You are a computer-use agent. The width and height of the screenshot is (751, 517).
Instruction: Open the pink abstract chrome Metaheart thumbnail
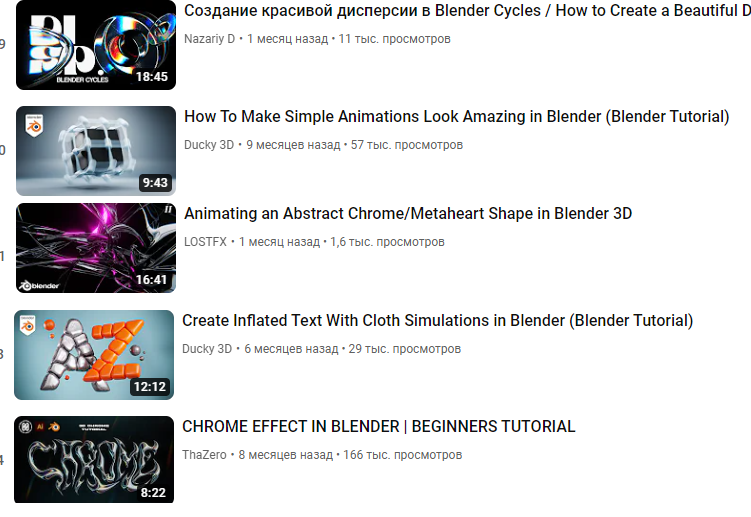96,248
